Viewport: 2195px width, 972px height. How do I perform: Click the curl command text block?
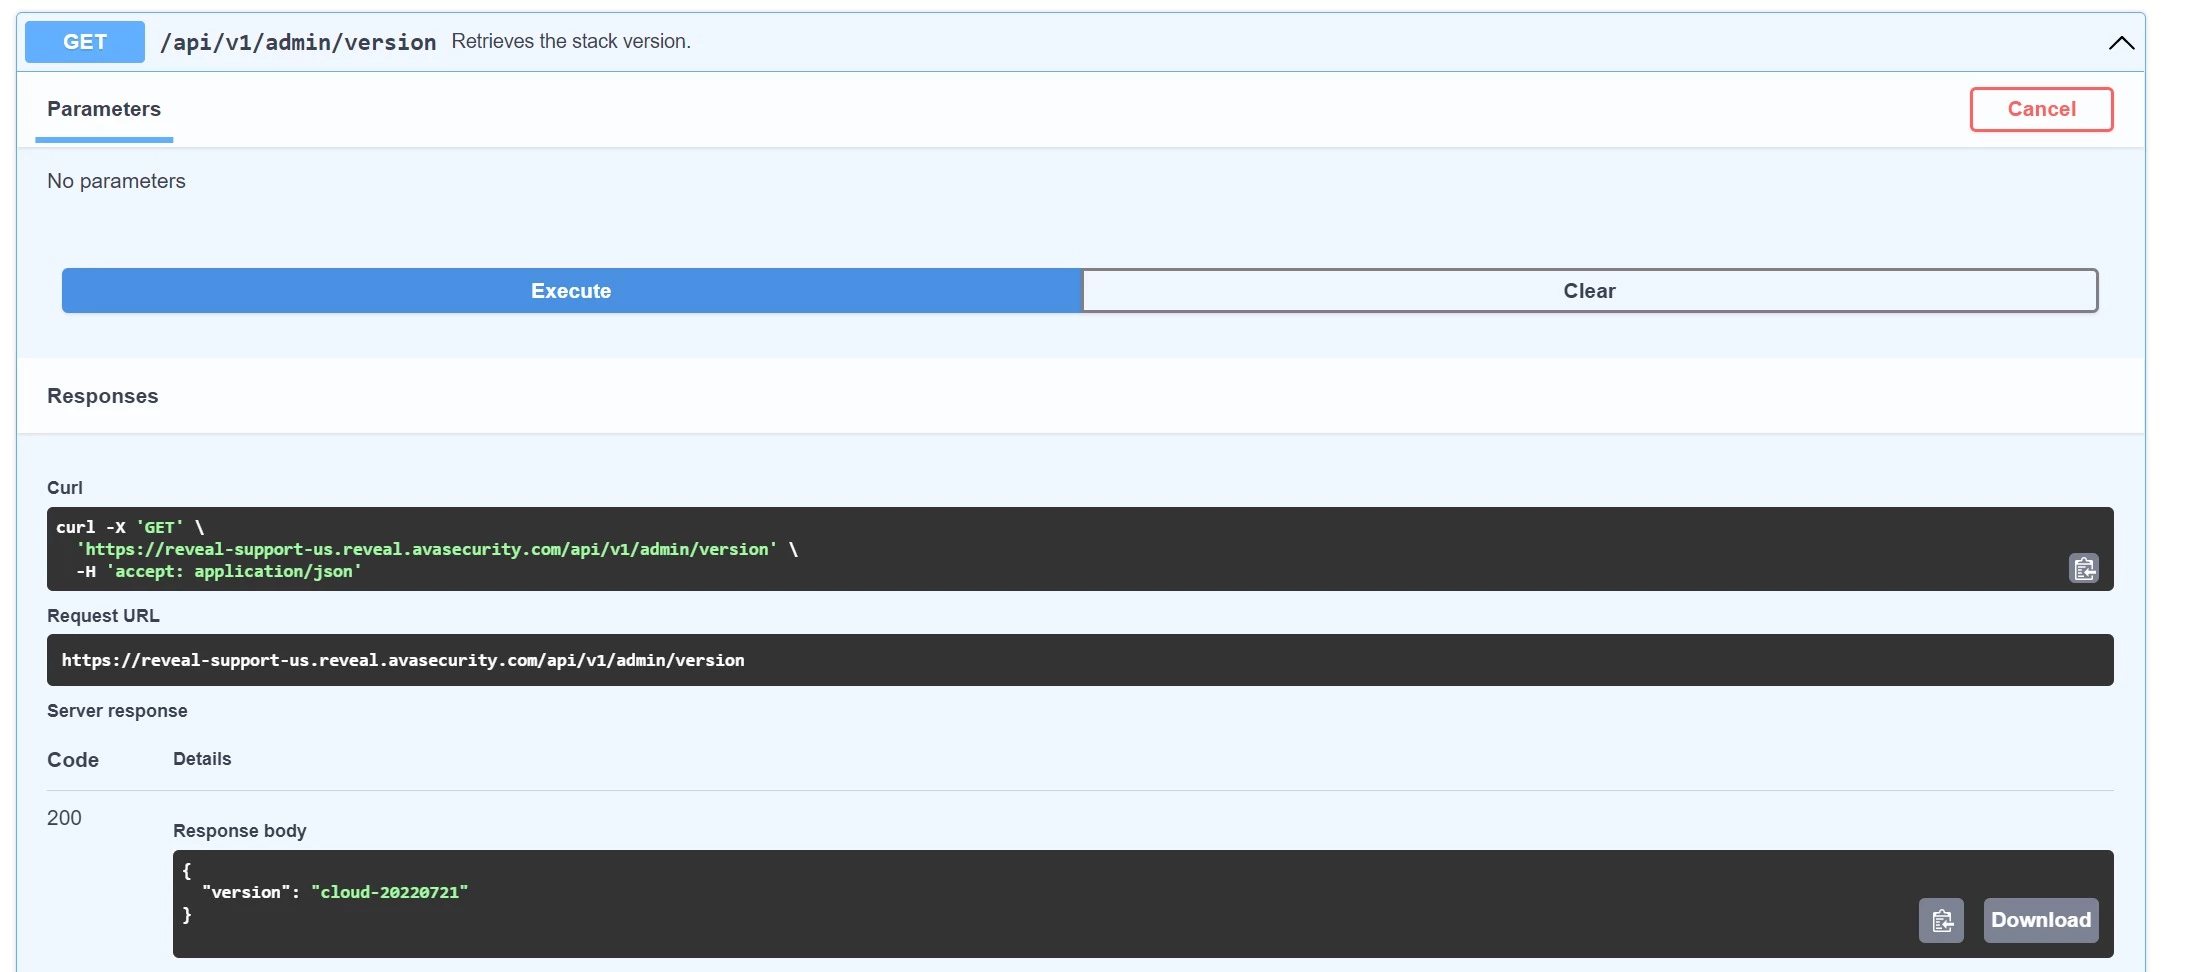click(x=1080, y=549)
